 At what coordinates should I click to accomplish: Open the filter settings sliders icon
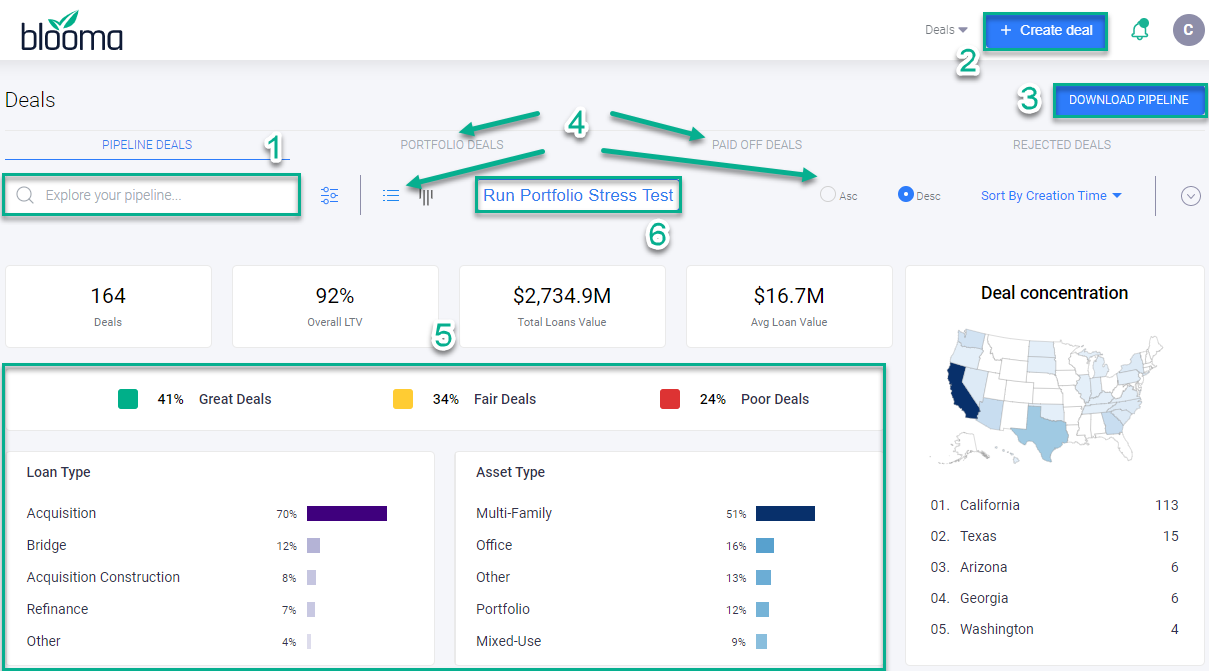pyautogui.click(x=330, y=196)
